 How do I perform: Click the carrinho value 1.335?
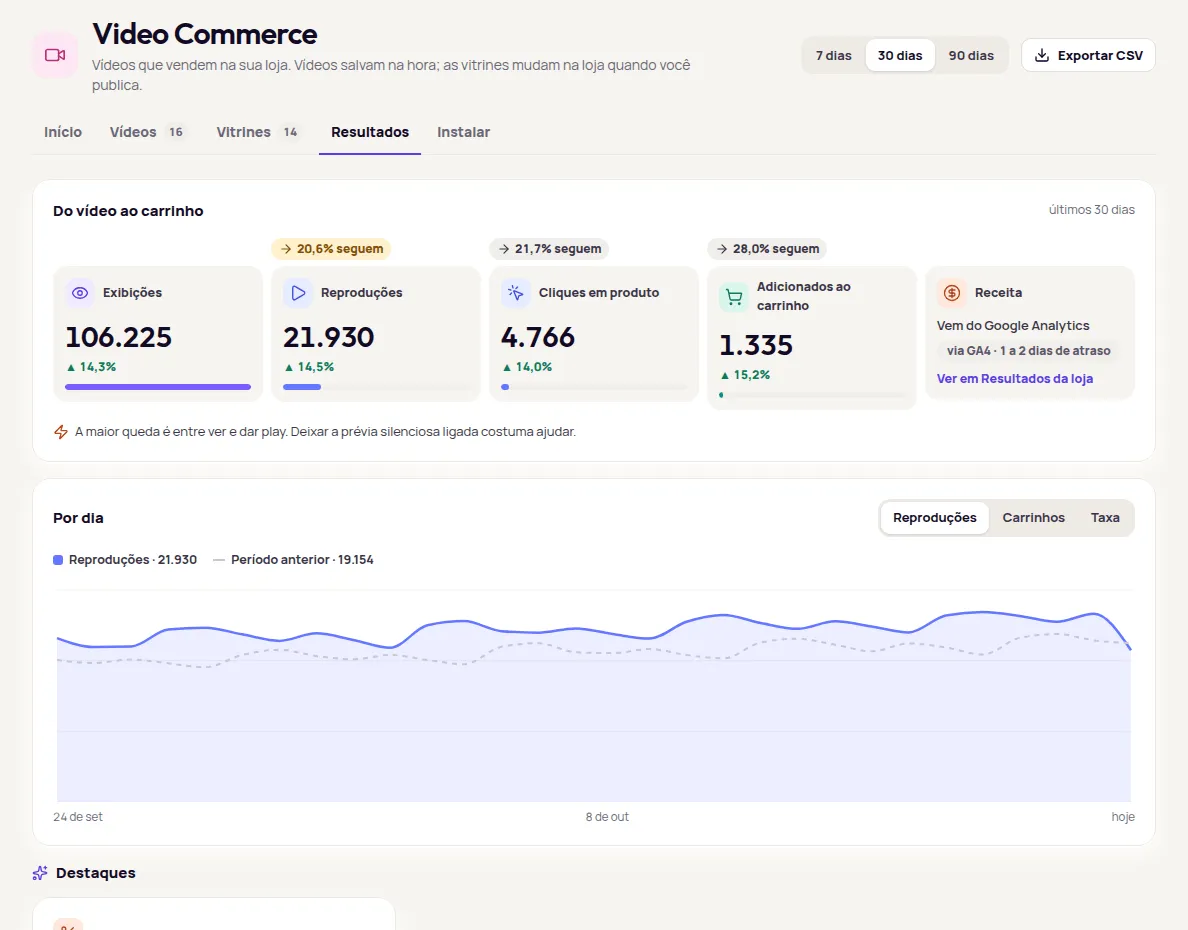(756, 346)
